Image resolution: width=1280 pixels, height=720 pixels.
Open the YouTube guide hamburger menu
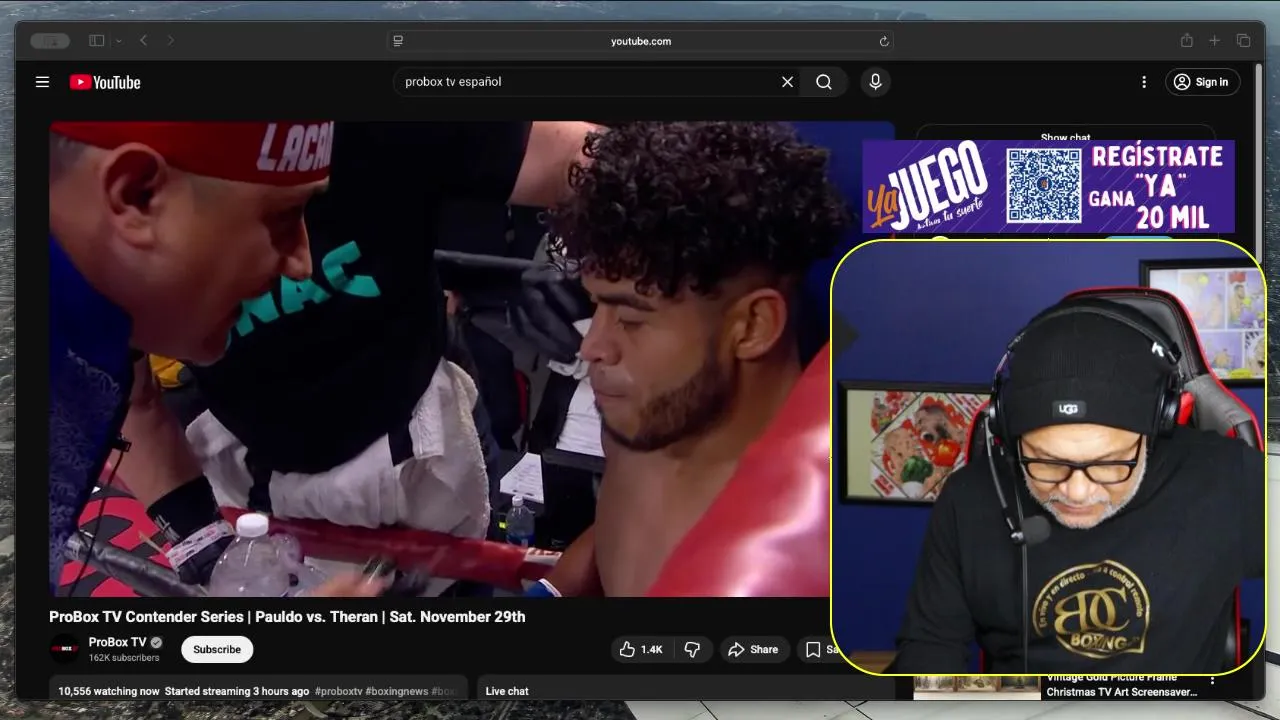[x=42, y=82]
